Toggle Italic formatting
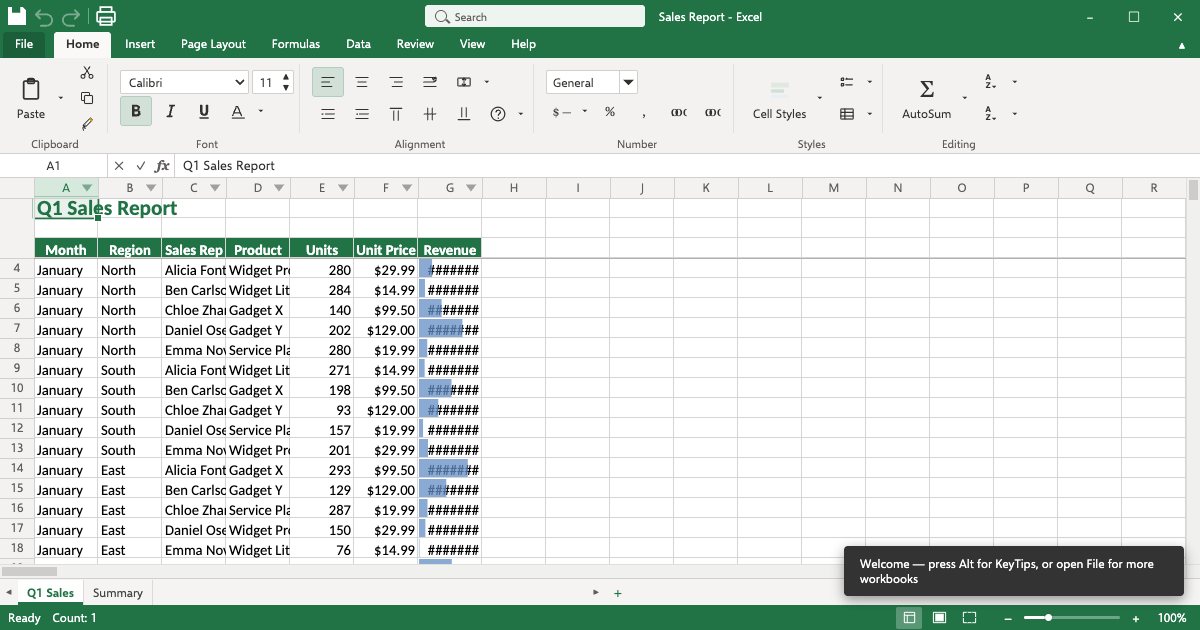This screenshot has height=630, width=1200. pos(170,111)
